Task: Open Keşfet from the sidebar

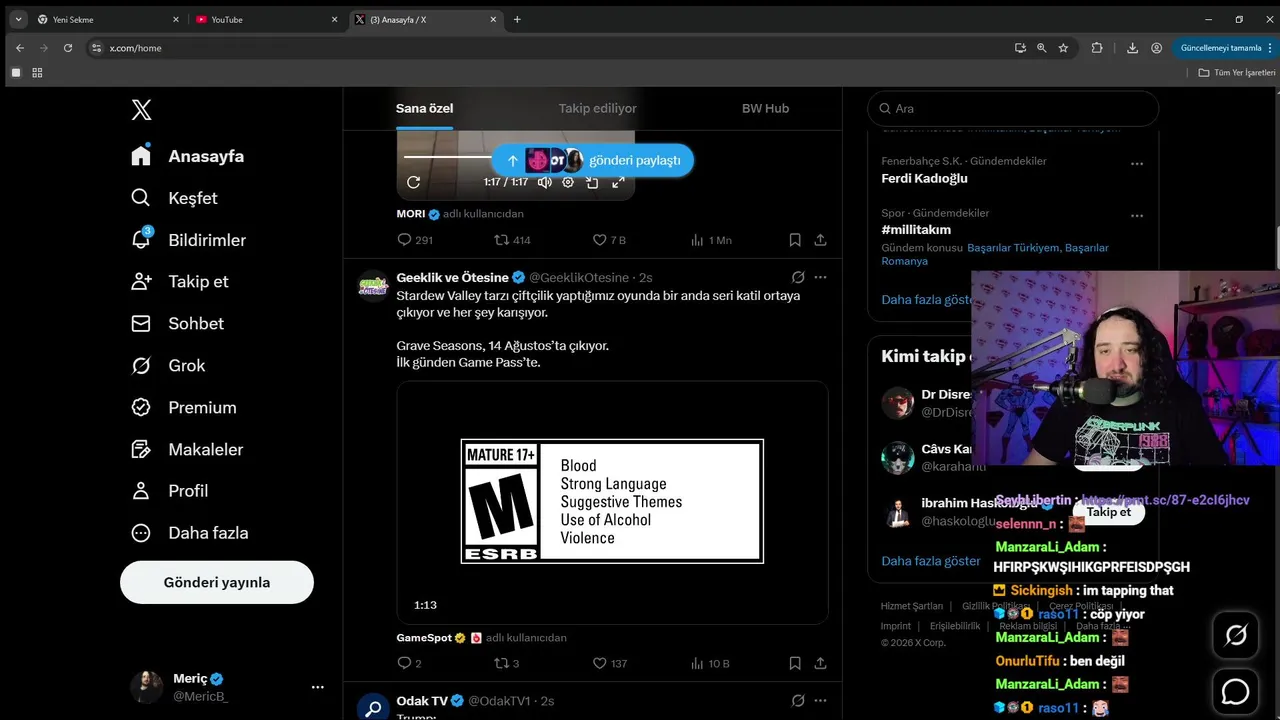Action: [174, 198]
